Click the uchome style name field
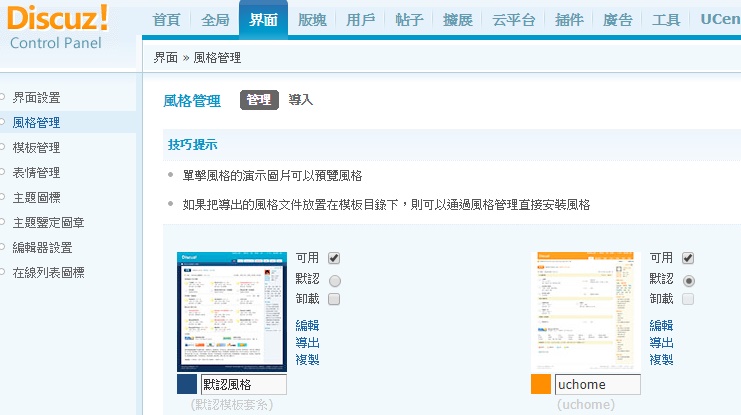The width and height of the screenshot is (741, 415). click(x=597, y=385)
